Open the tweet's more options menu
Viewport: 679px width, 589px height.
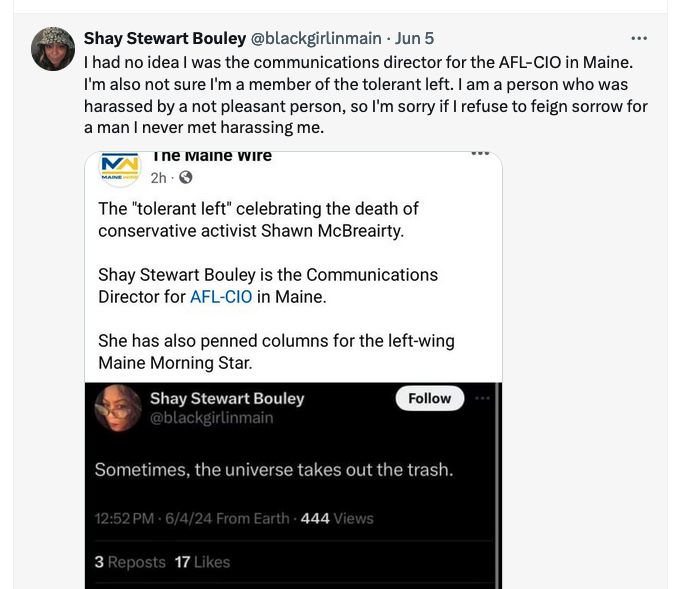(x=638, y=38)
